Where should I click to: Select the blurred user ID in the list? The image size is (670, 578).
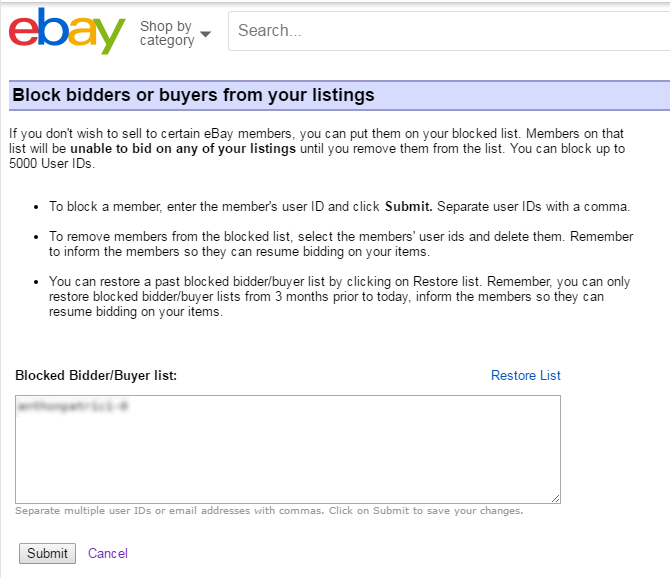click(73, 406)
